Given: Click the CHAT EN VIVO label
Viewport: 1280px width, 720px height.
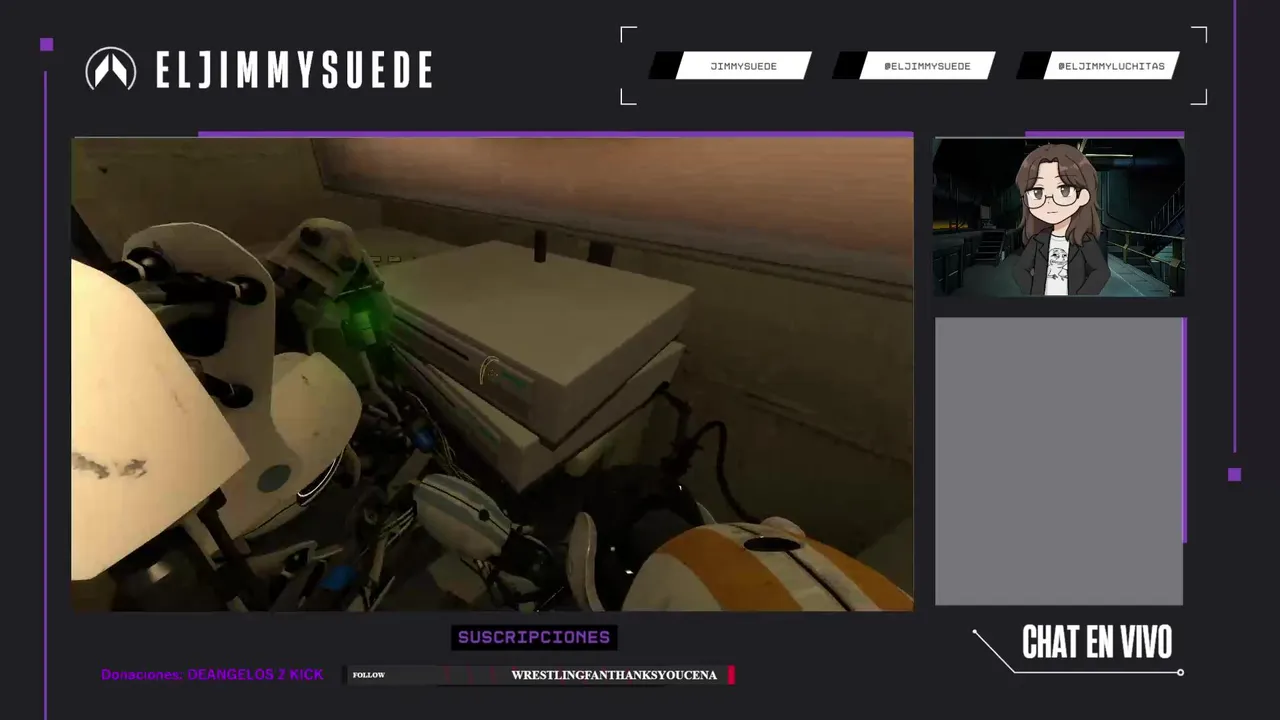Looking at the screenshot, I should pyautogui.click(x=1096, y=643).
